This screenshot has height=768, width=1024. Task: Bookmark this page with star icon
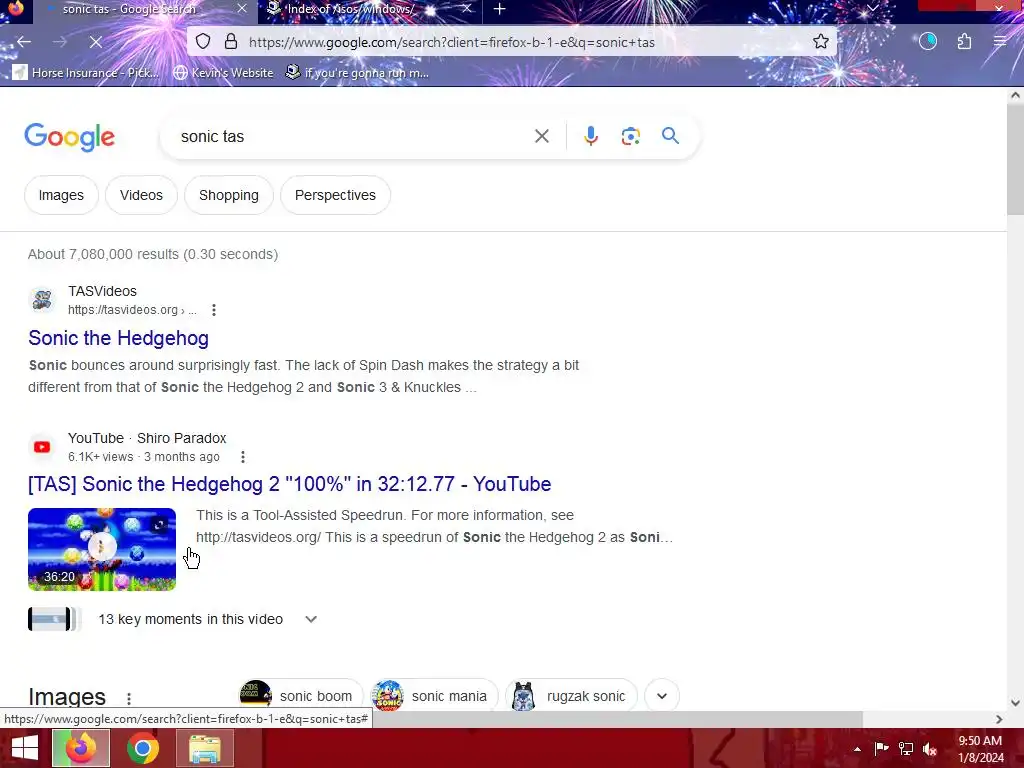821,42
